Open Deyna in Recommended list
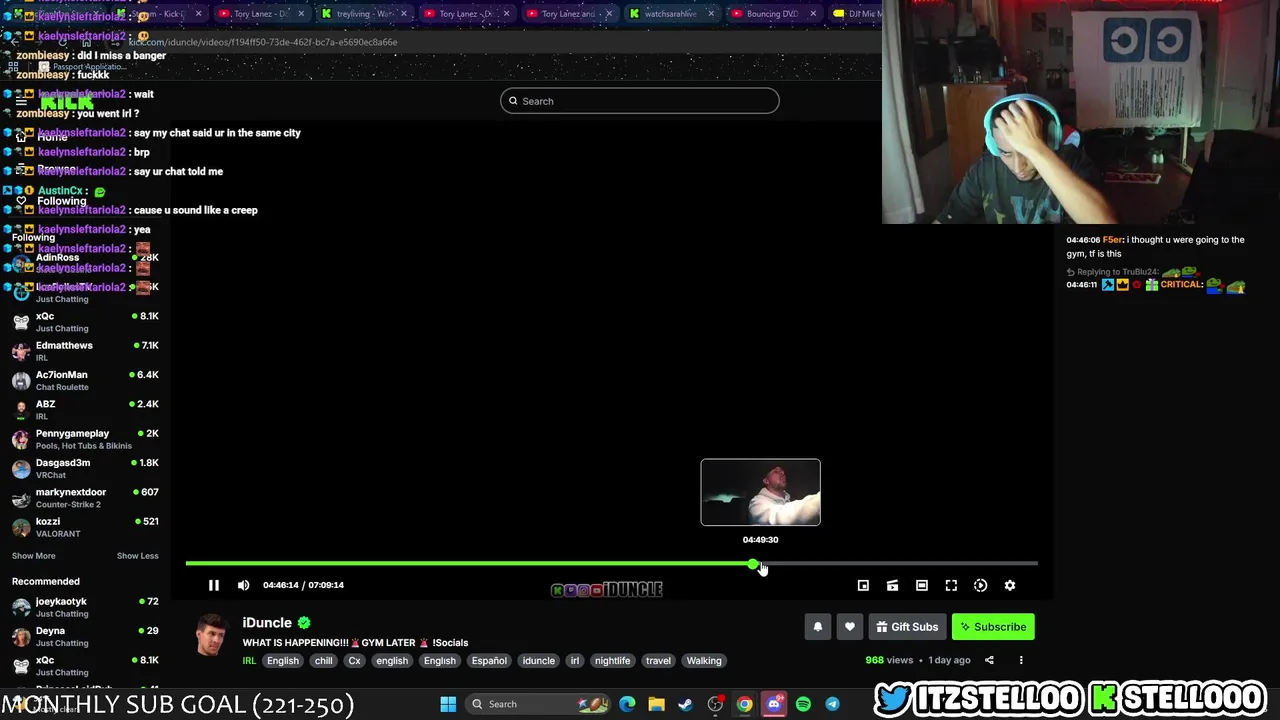Viewport: 1280px width, 720px height. tap(85, 636)
